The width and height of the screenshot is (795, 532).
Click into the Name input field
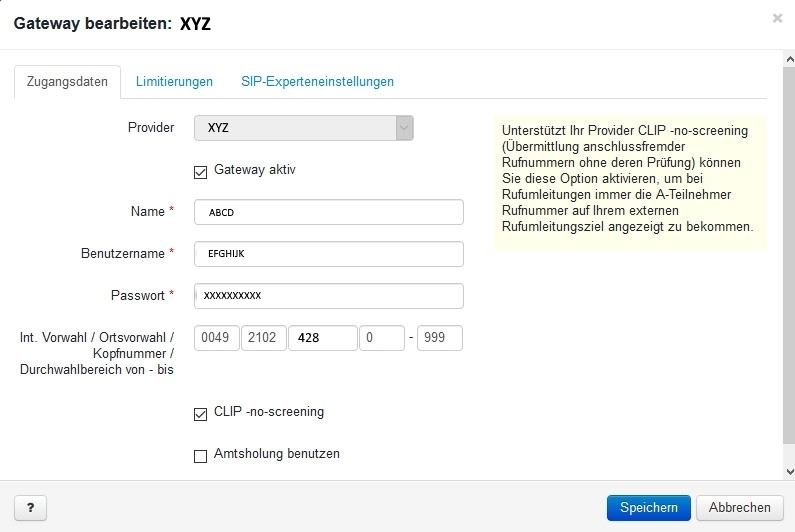[328, 213]
